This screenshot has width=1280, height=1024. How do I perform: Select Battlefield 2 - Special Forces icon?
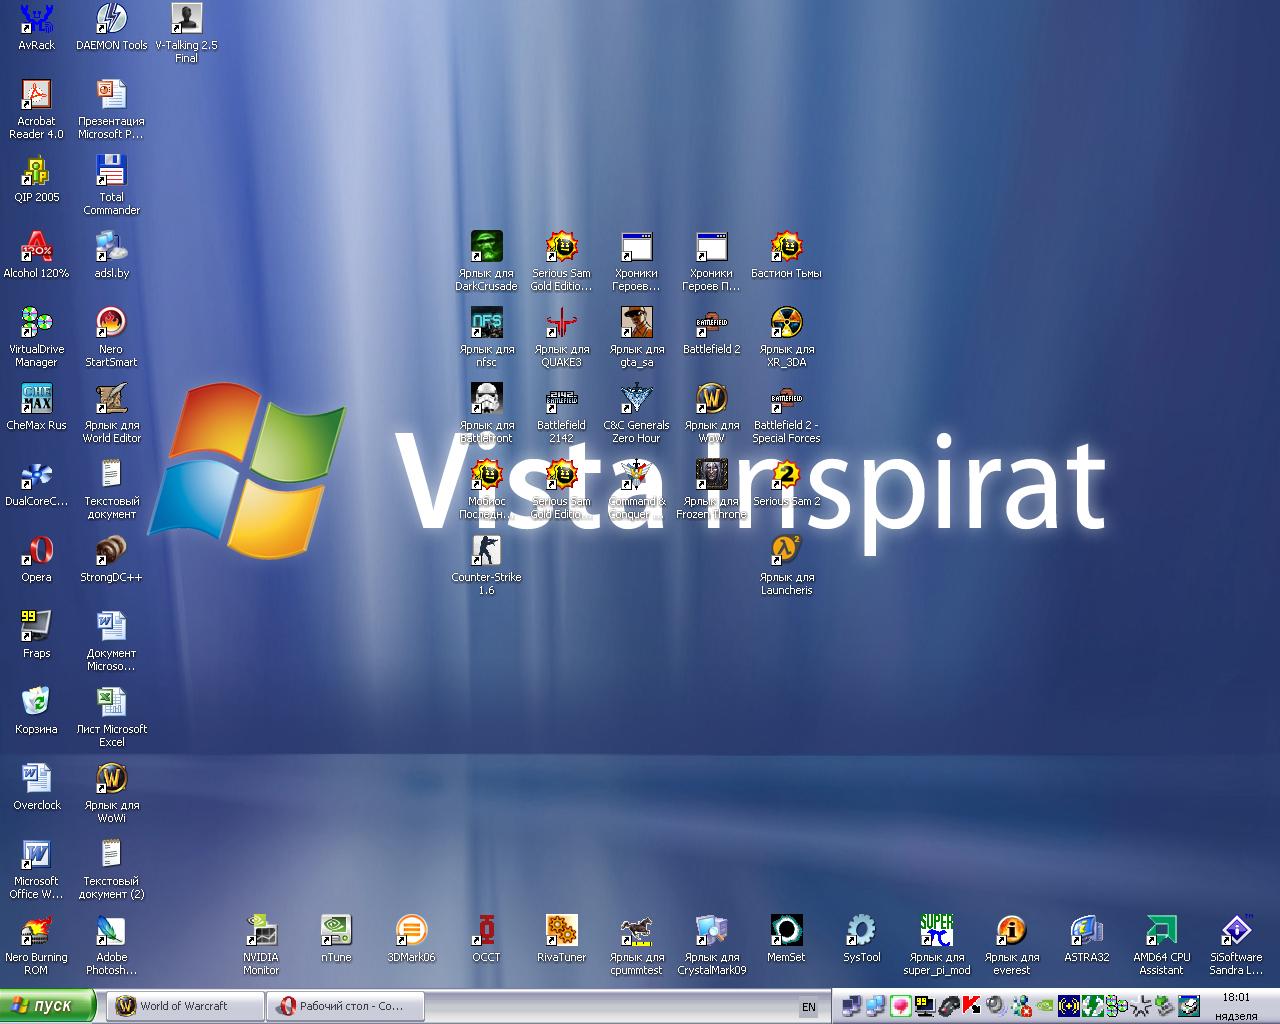tap(786, 398)
